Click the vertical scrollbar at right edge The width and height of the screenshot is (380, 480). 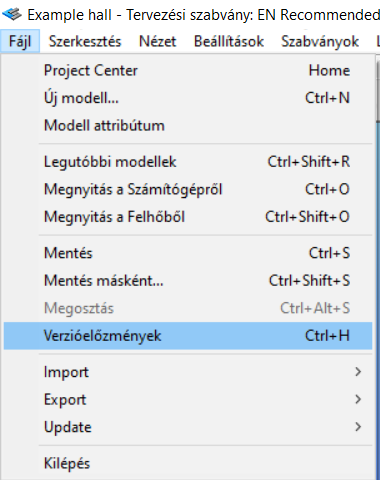[378, 267]
